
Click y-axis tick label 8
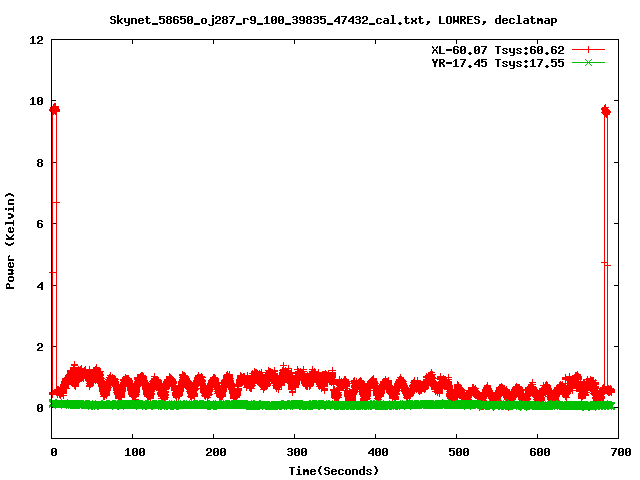(x=40, y=163)
